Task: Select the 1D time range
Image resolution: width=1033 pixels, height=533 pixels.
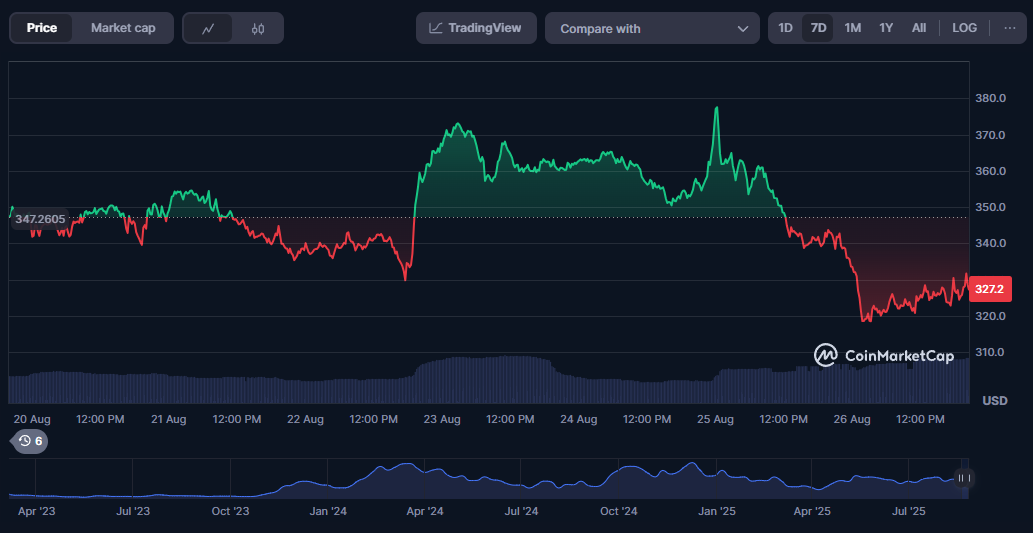Action: pyautogui.click(x=785, y=28)
